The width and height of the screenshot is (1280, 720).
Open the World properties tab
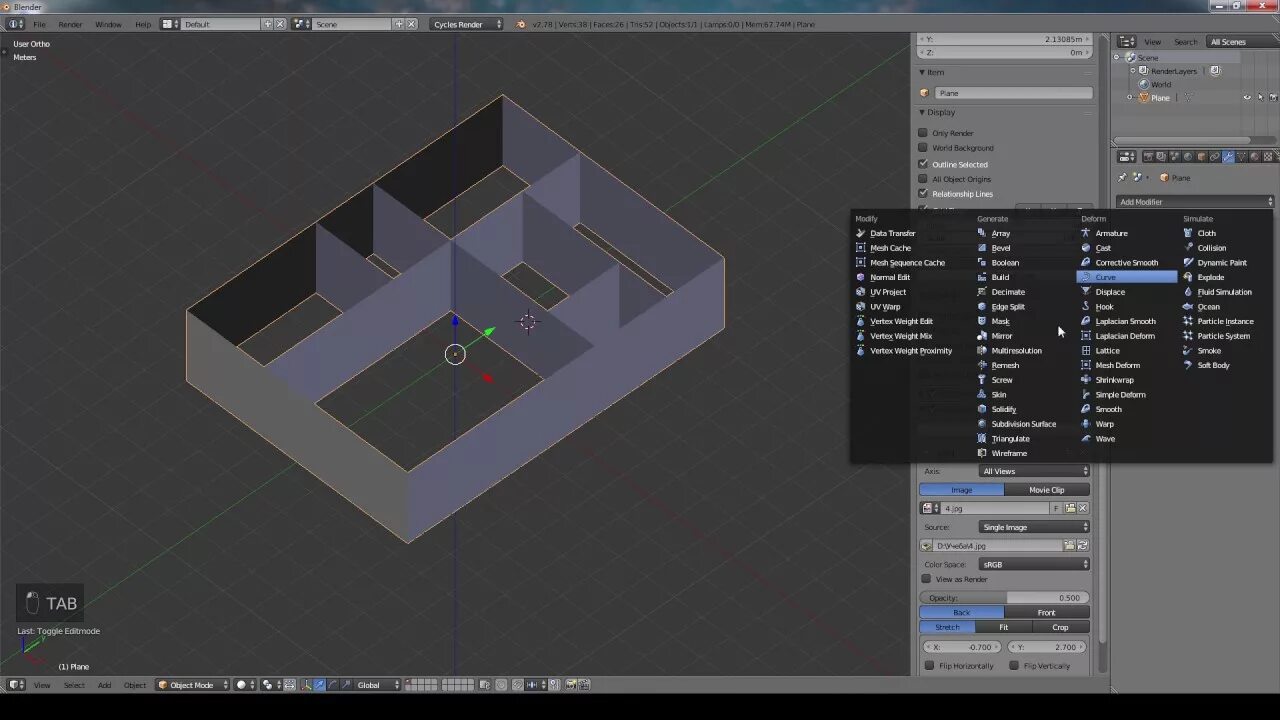(1188, 157)
